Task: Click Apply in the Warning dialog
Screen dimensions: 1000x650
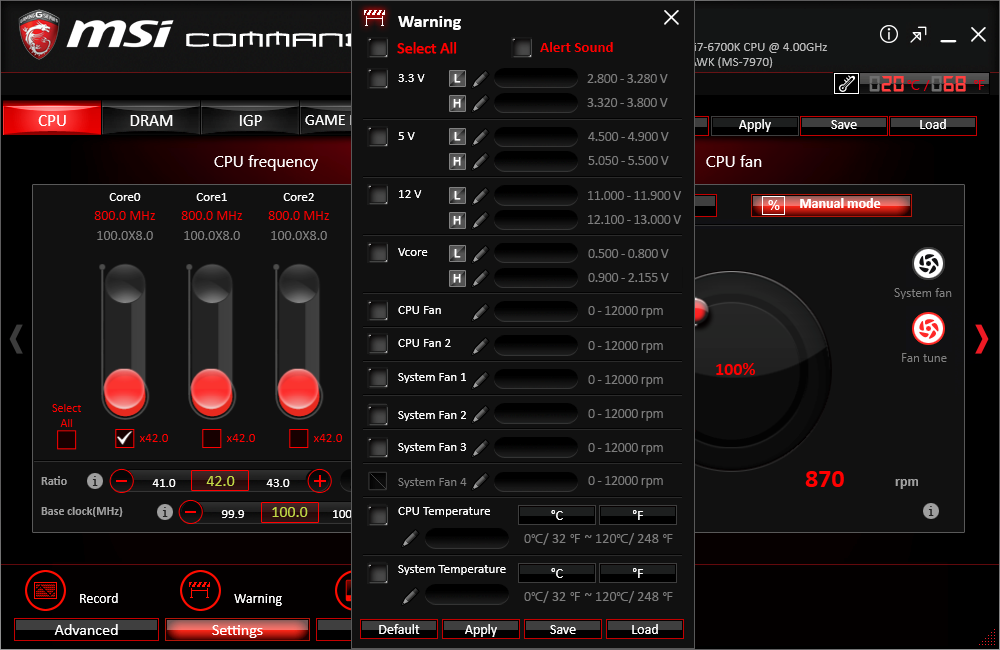Action: point(481,630)
